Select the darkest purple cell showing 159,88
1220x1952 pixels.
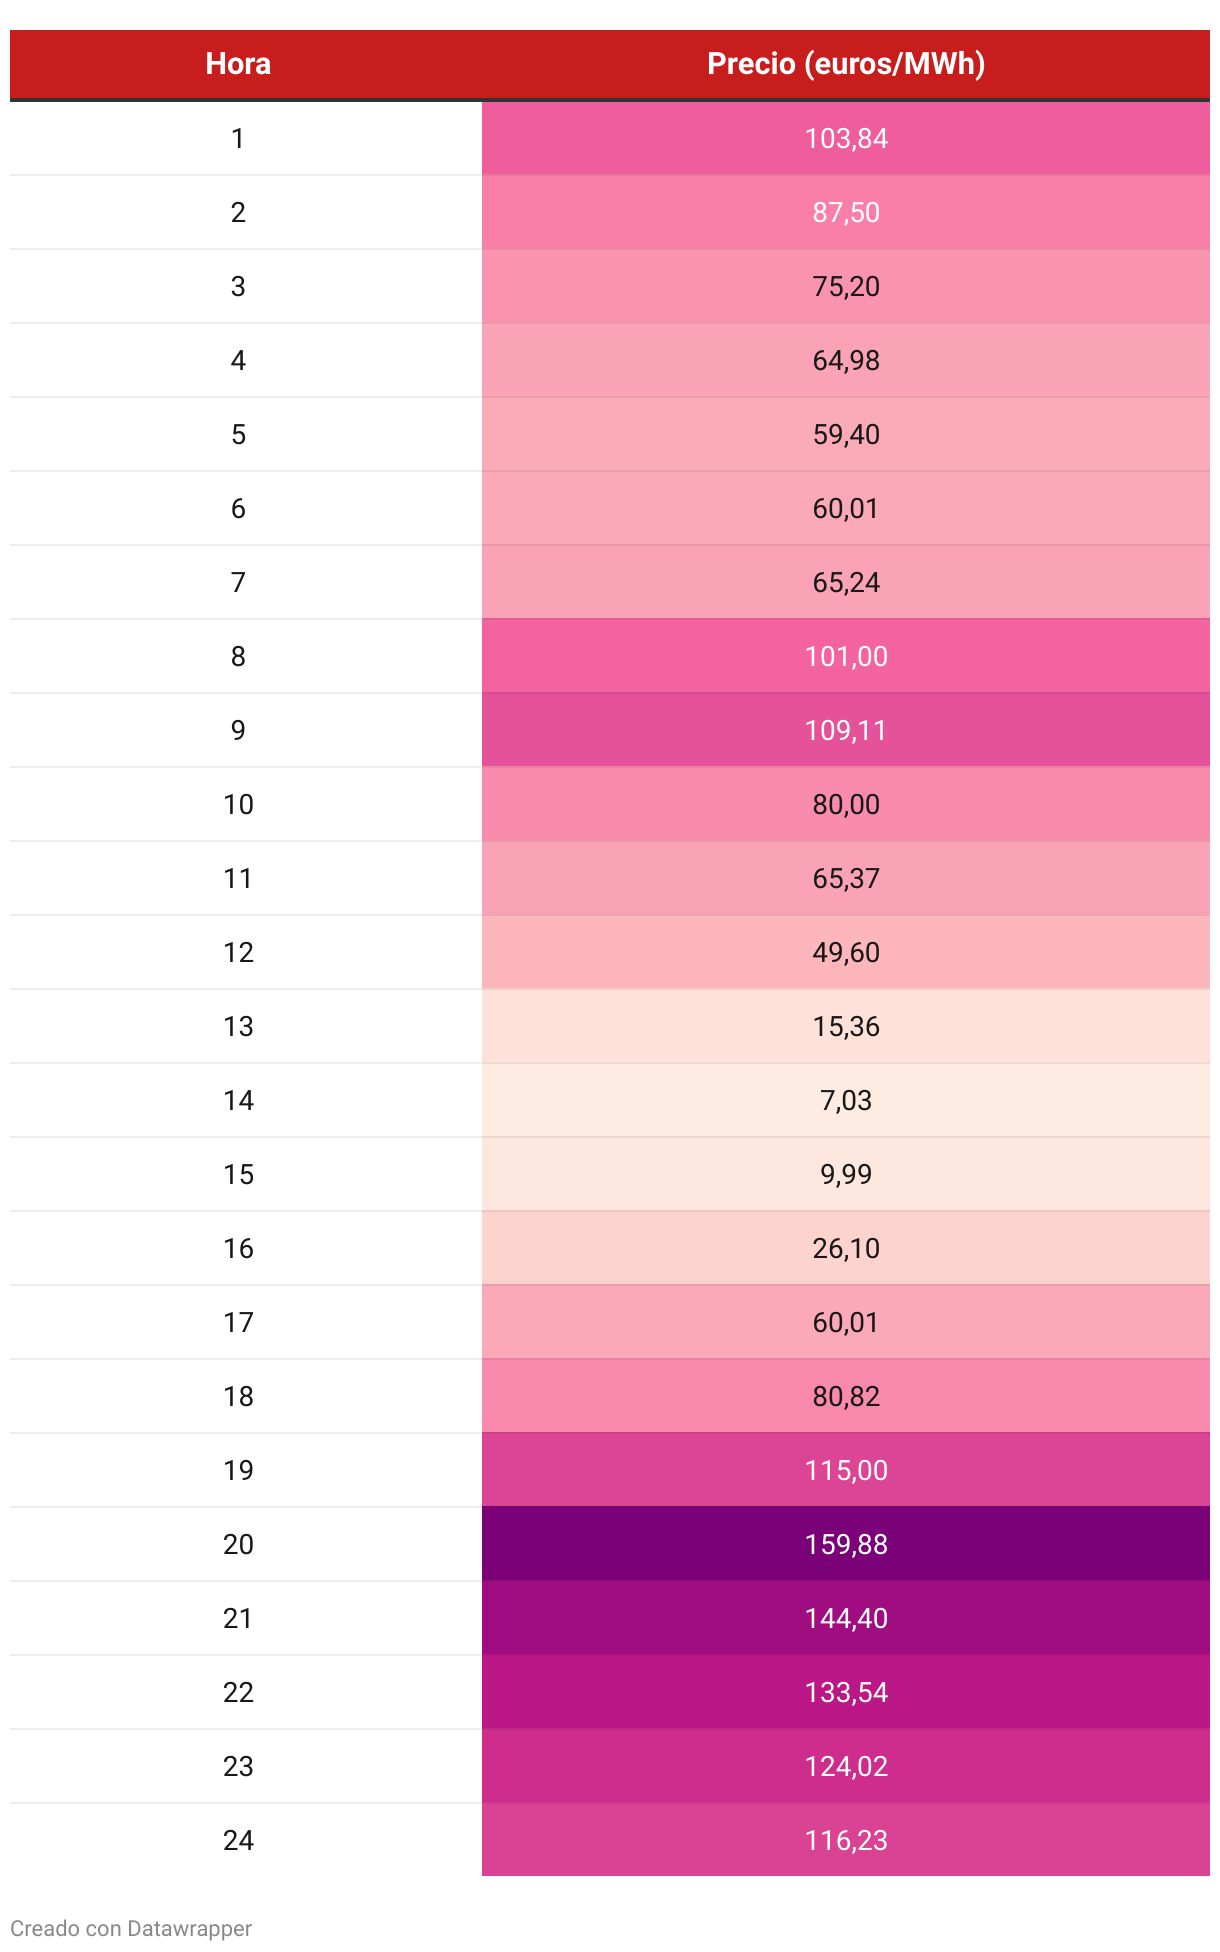point(846,1544)
